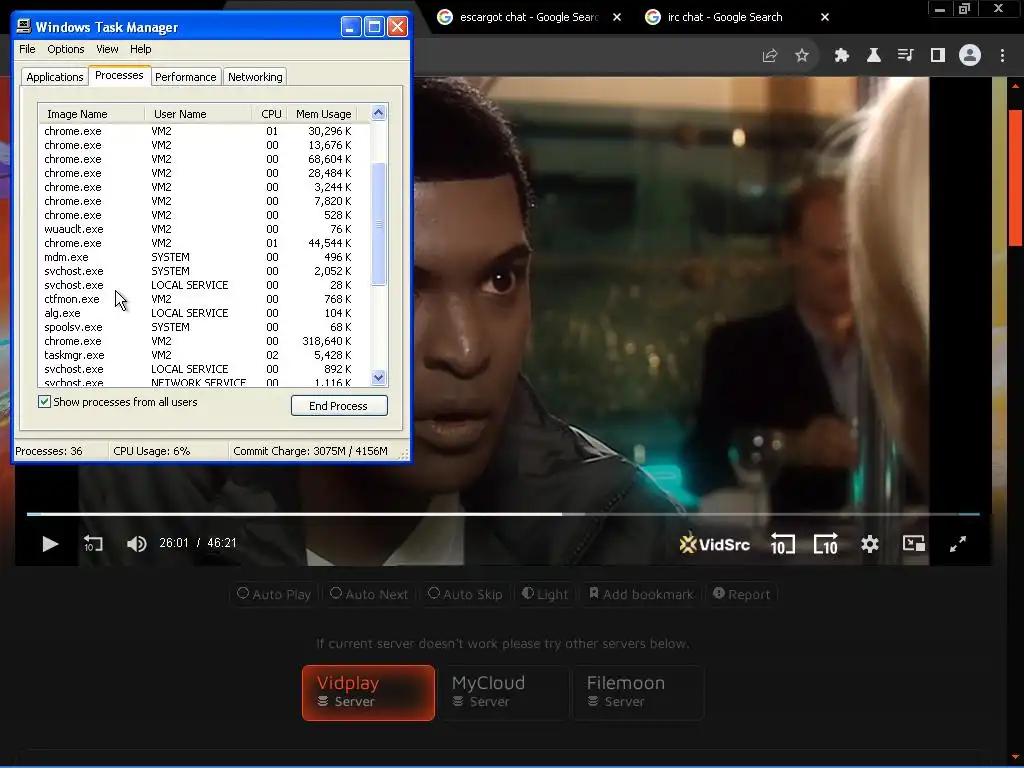Screen dimensions: 1024x768
Task: Click End Process button
Action: [x=339, y=406]
